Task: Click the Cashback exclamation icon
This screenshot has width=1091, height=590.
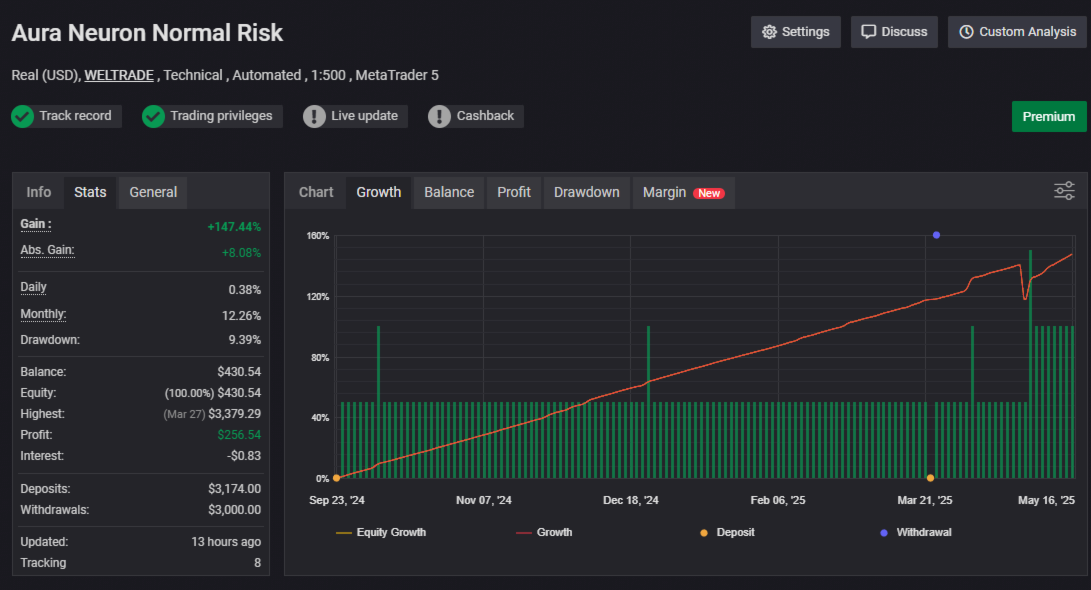Action: pyautogui.click(x=439, y=116)
